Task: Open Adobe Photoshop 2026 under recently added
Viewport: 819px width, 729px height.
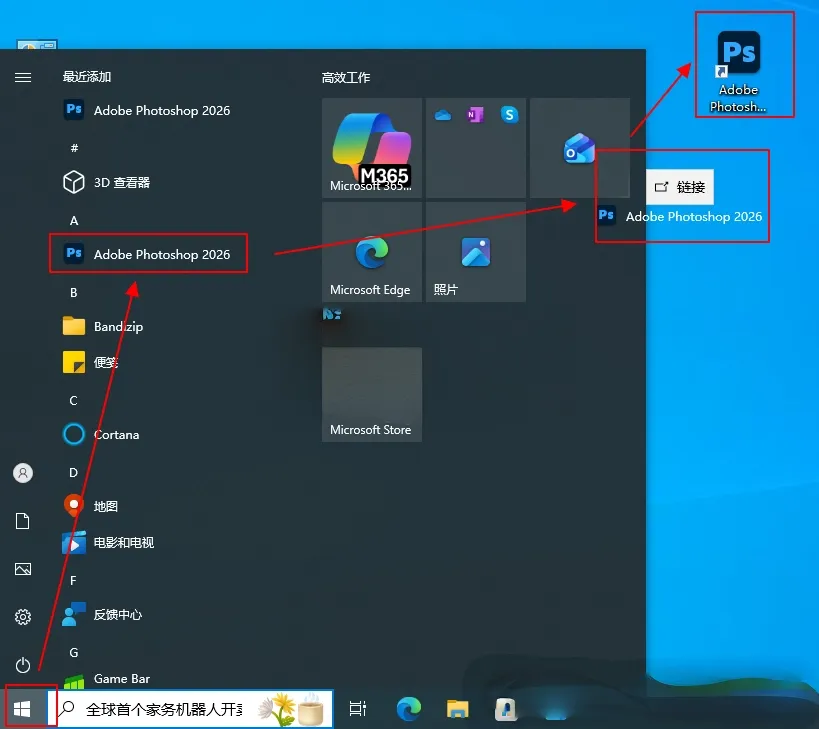Action: click(x=147, y=110)
